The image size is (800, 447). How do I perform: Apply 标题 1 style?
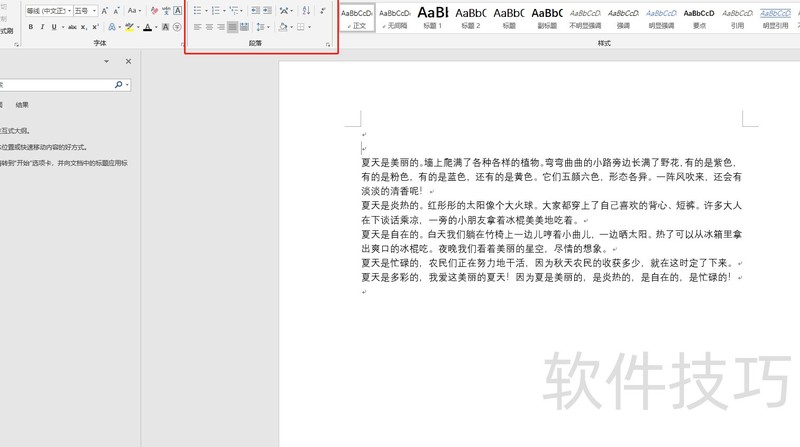(x=433, y=18)
